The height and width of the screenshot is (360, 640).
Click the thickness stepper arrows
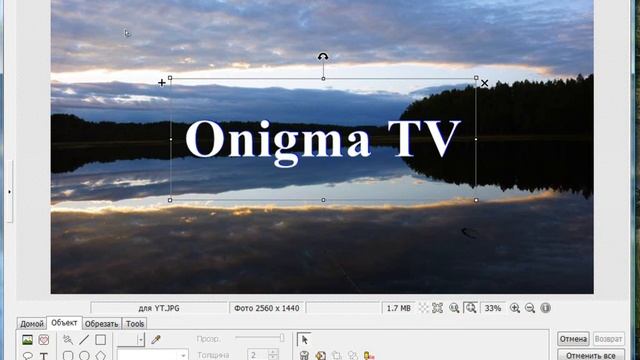273,355
